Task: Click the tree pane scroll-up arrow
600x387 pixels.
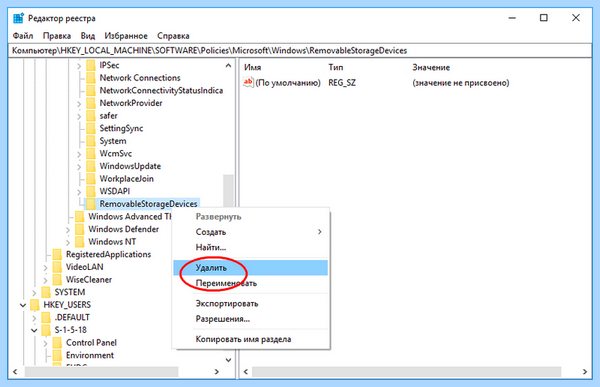Action: pyautogui.click(x=228, y=66)
